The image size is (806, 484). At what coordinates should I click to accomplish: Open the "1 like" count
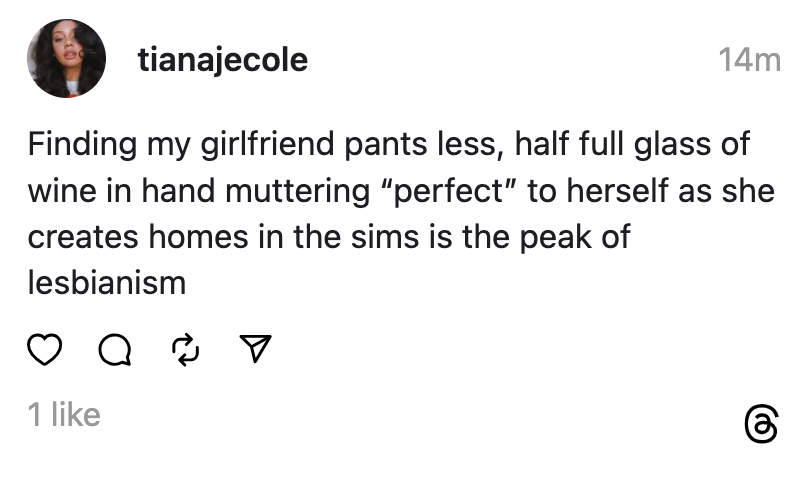click(x=64, y=414)
